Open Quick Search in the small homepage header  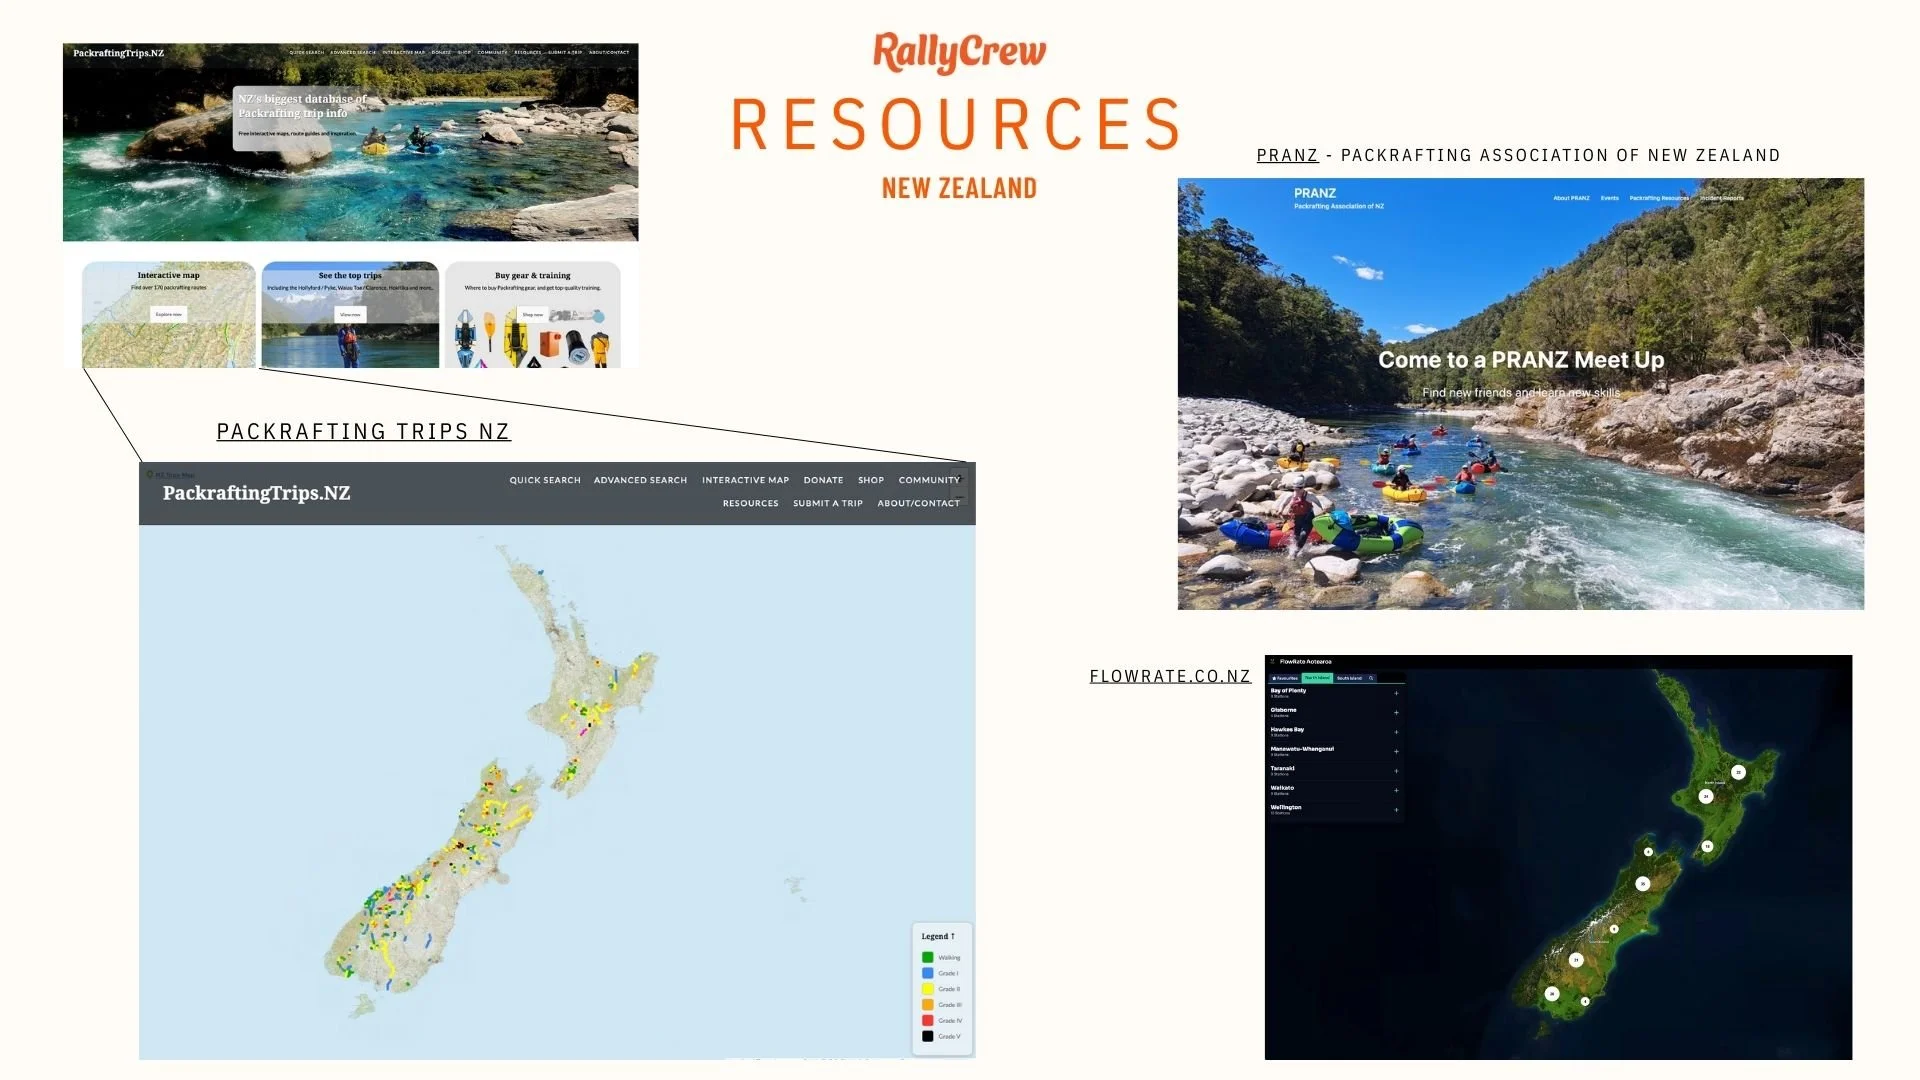(x=307, y=52)
